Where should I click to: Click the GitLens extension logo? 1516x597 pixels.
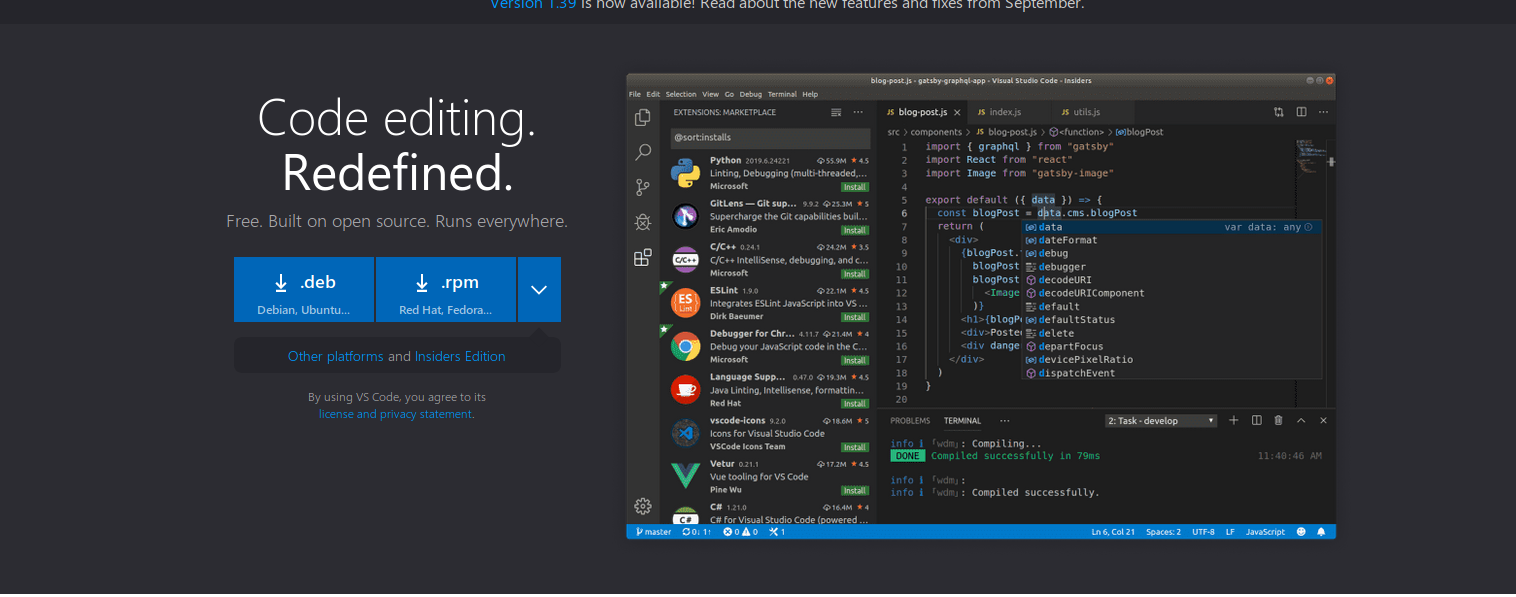[685, 216]
